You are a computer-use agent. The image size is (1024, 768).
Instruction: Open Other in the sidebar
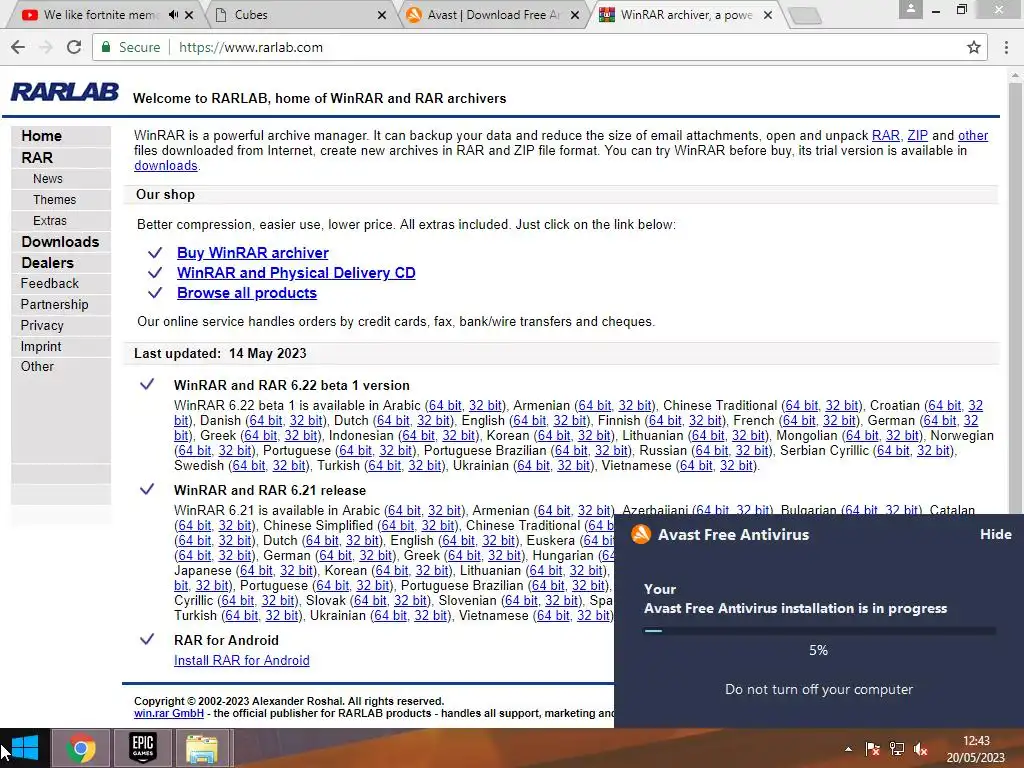click(37, 366)
